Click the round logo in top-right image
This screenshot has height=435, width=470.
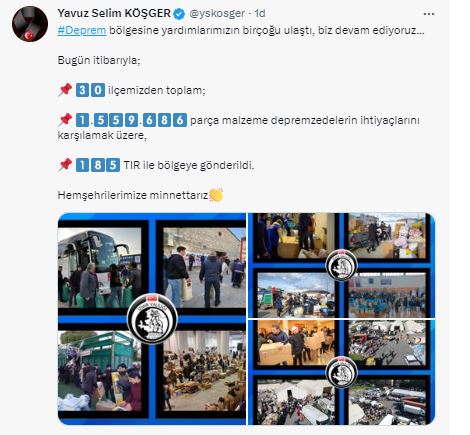click(x=341, y=266)
